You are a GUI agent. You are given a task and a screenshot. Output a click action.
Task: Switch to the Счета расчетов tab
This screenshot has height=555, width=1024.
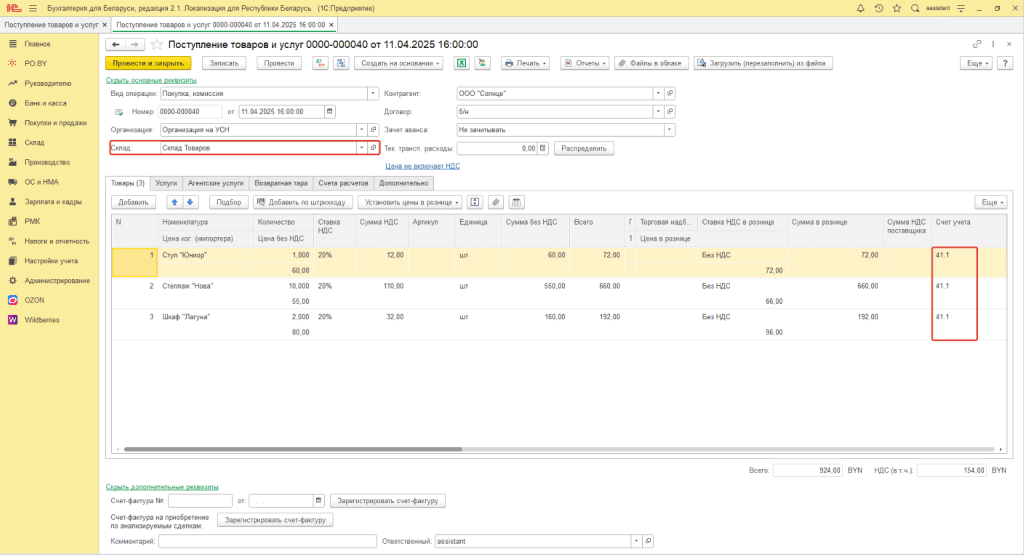click(344, 184)
